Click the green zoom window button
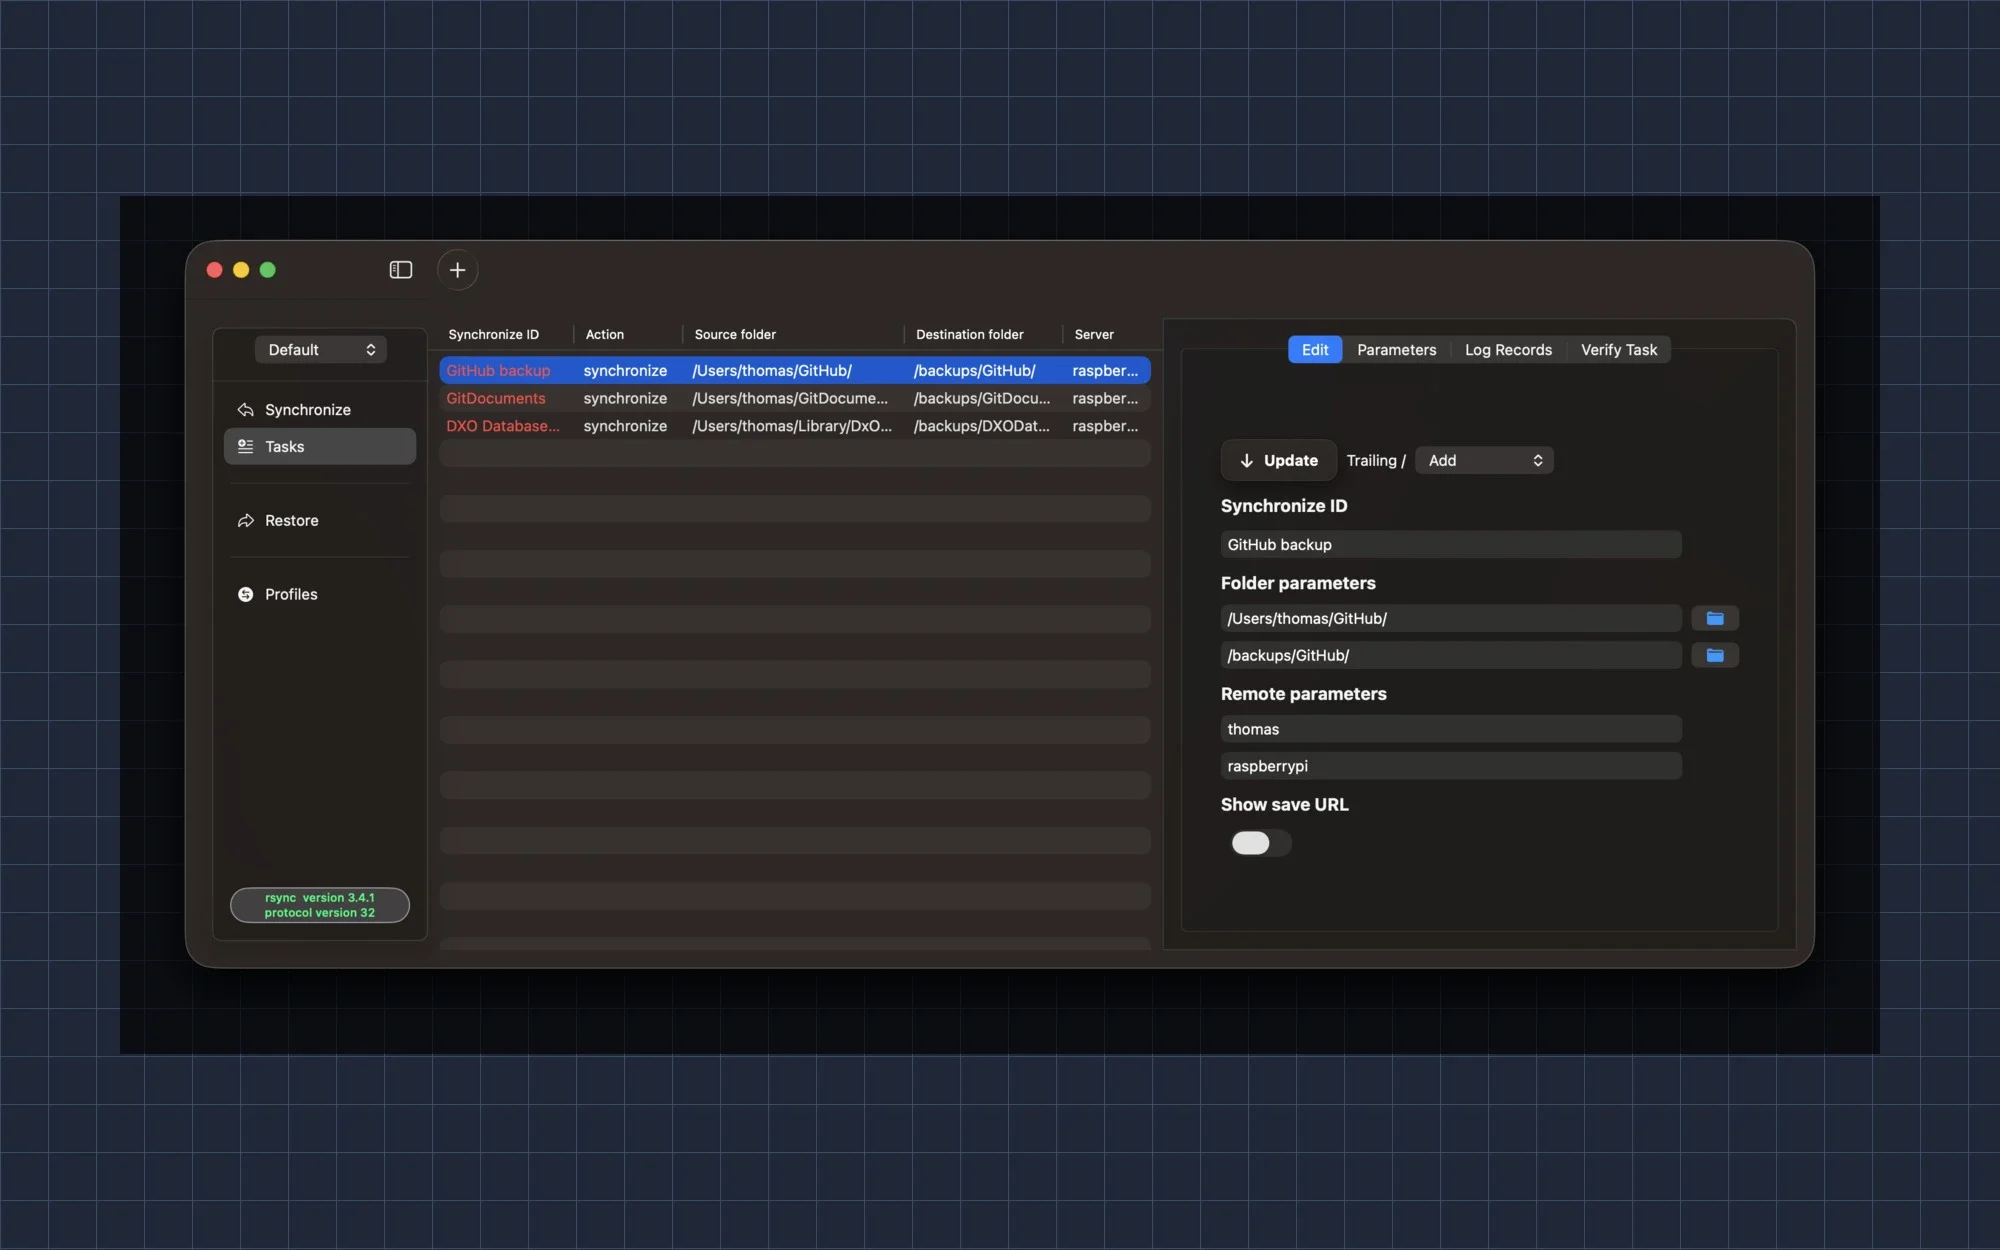2000x1250 pixels. [x=267, y=270]
